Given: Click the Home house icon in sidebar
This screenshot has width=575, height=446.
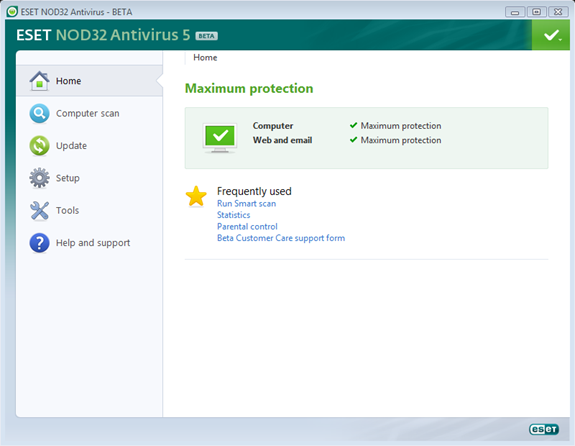Looking at the screenshot, I should pos(39,81).
